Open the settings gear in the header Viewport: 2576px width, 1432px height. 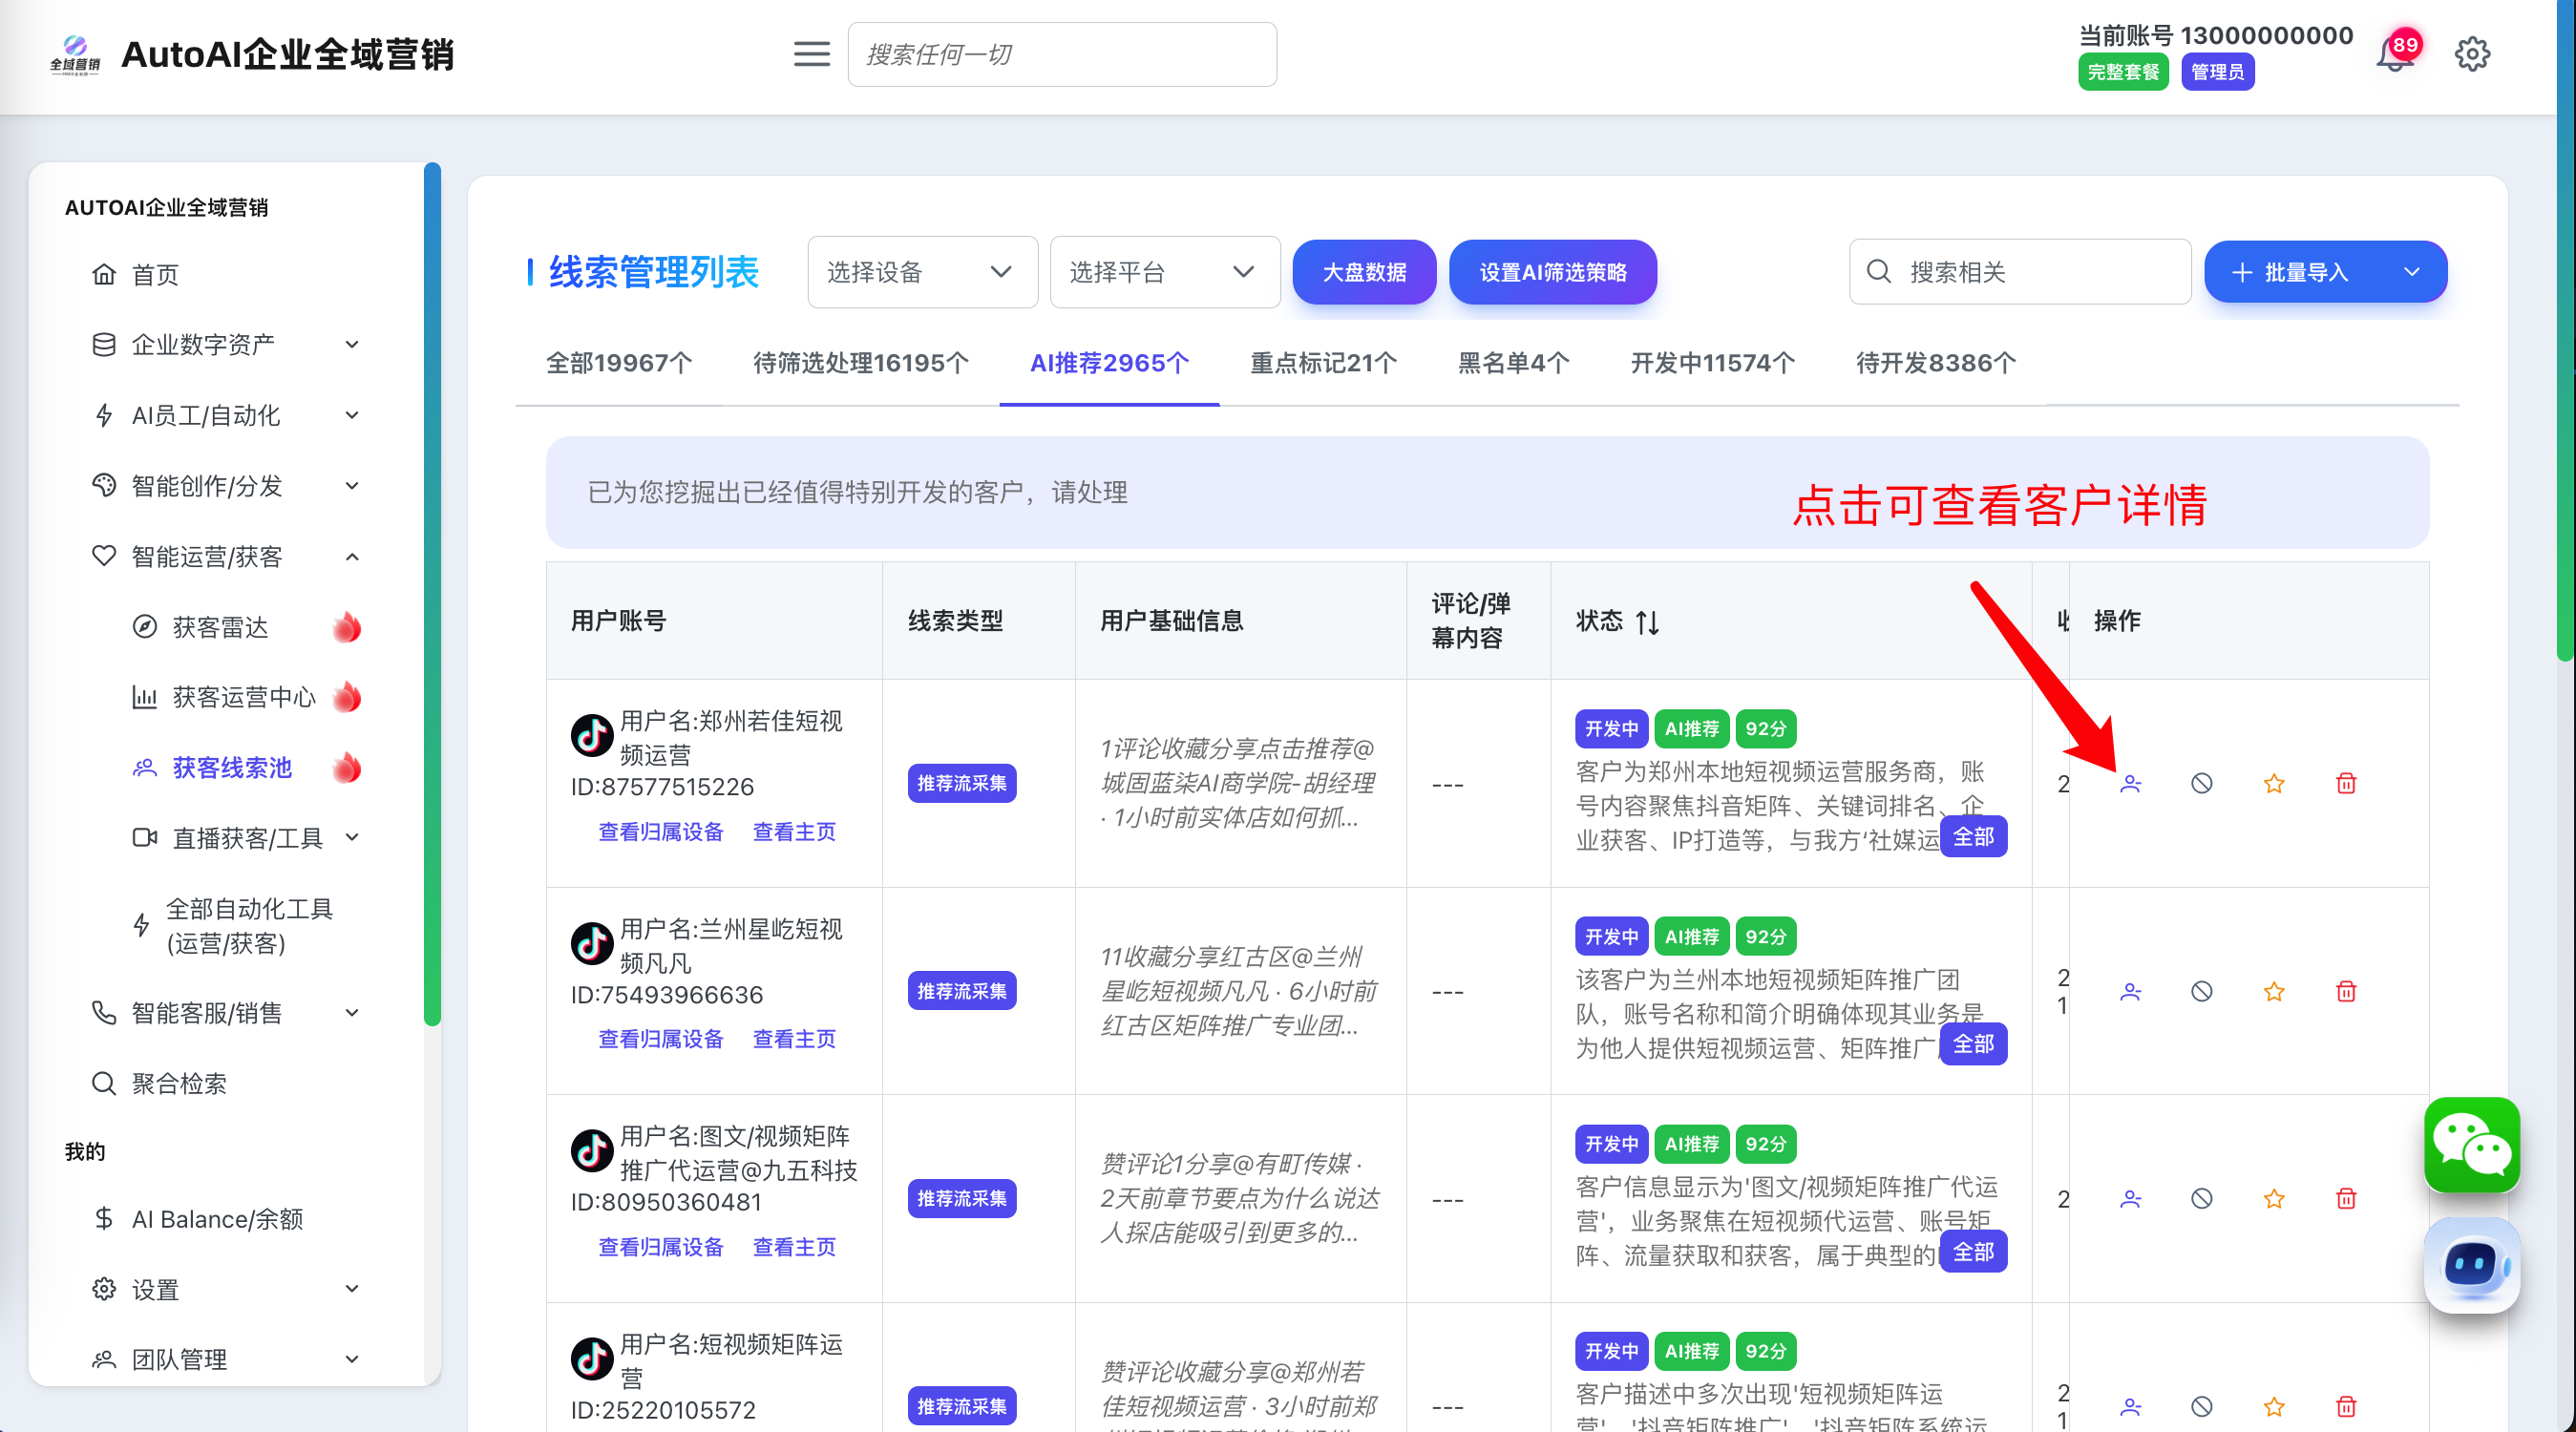2471,54
